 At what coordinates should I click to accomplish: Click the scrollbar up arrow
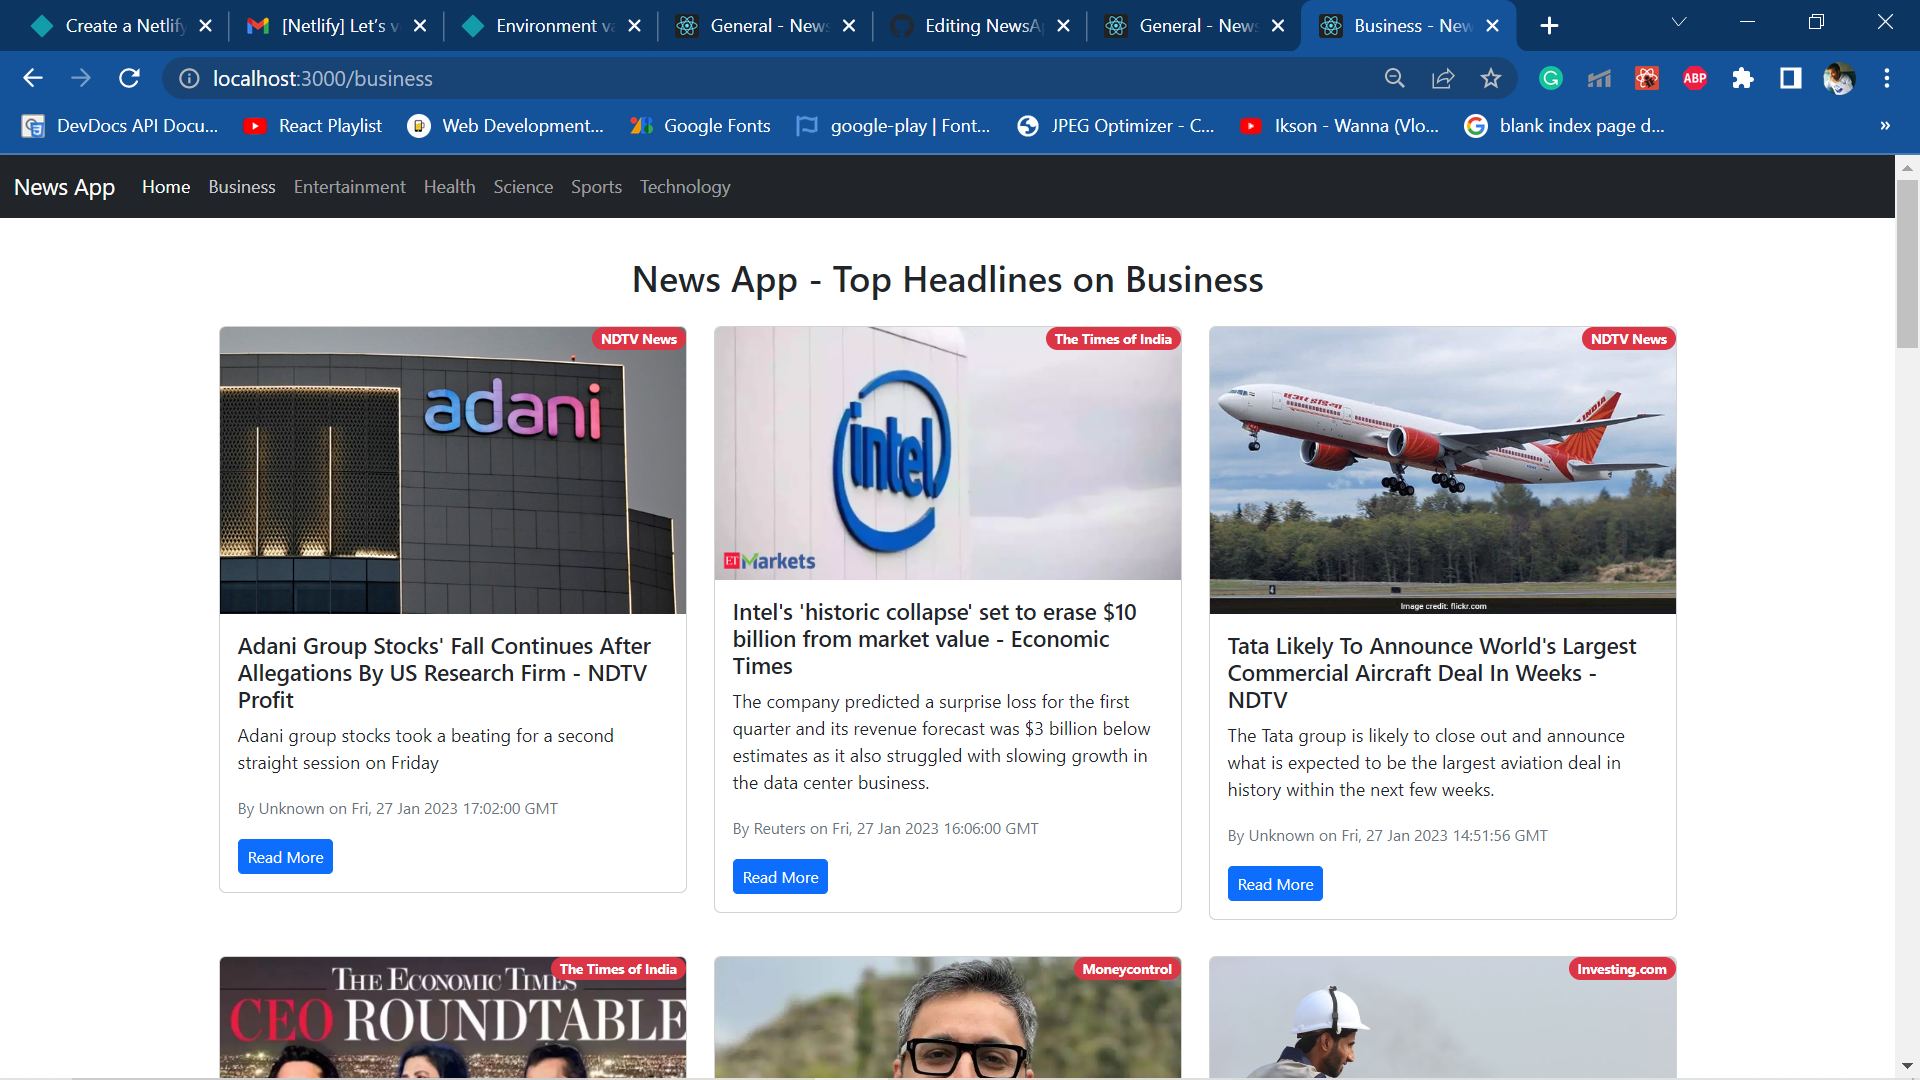1907,167
